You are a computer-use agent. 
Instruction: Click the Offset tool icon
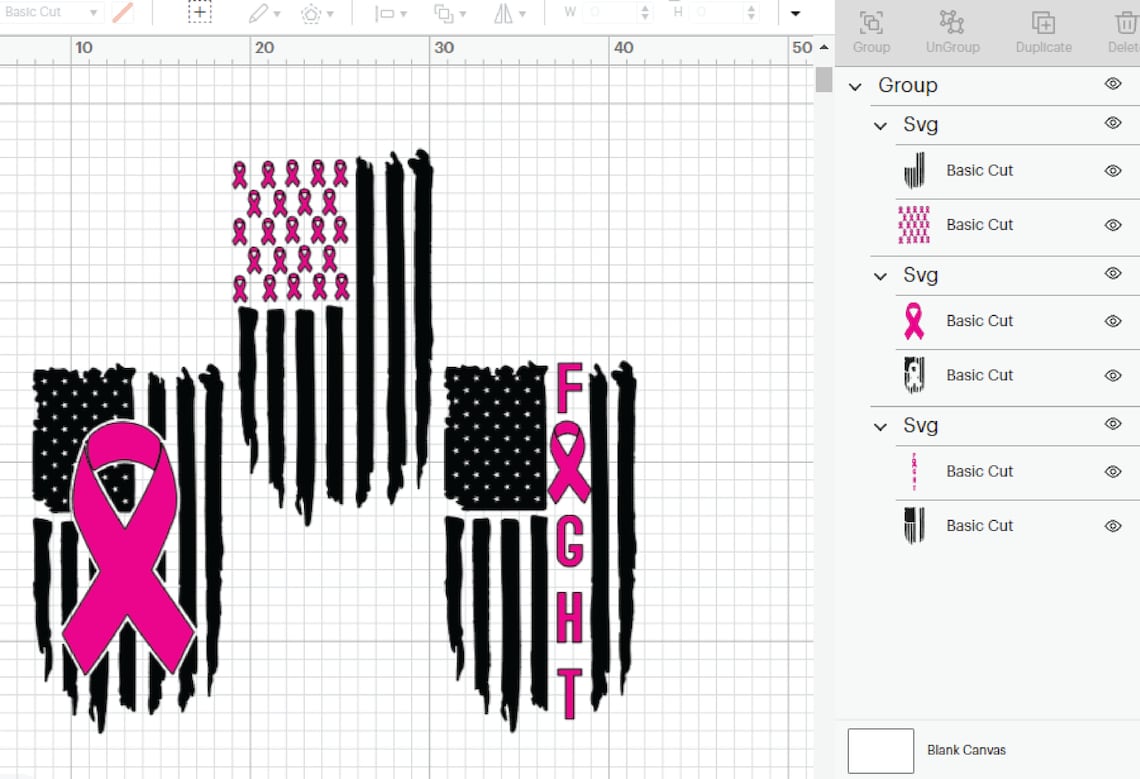pyautogui.click(x=311, y=13)
